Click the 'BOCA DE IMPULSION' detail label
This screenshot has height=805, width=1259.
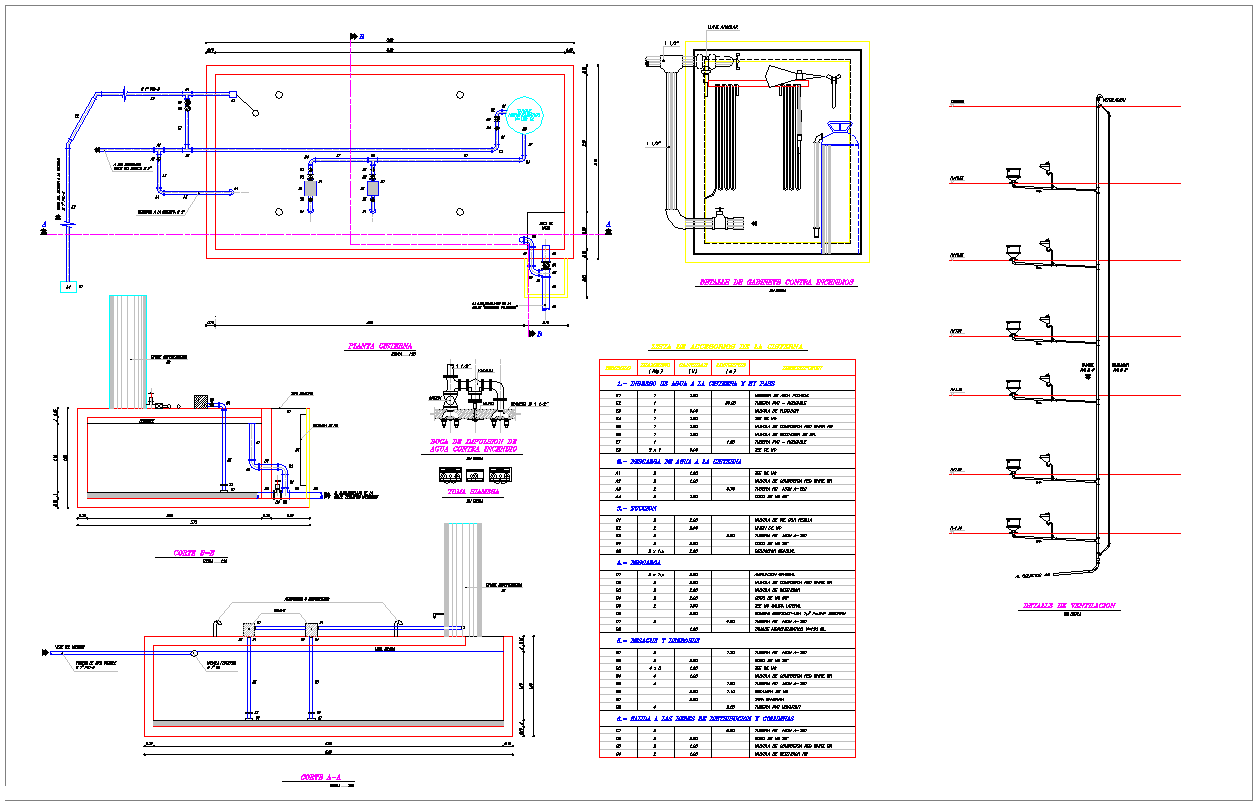pyautogui.click(x=469, y=445)
